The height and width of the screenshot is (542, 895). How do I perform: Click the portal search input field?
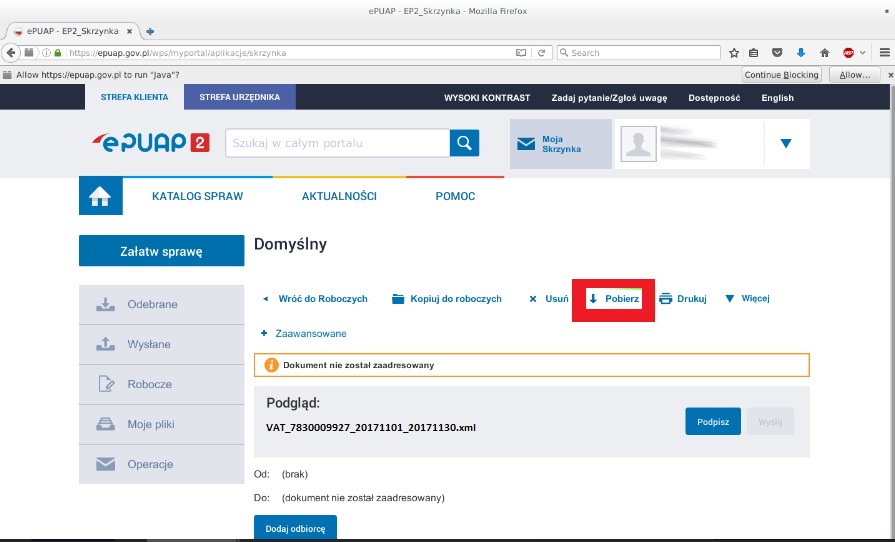337,143
